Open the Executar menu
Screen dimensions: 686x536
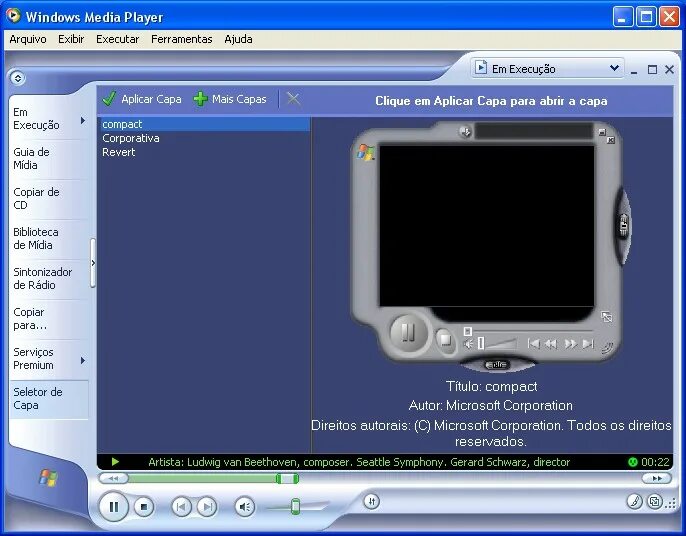coord(117,39)
